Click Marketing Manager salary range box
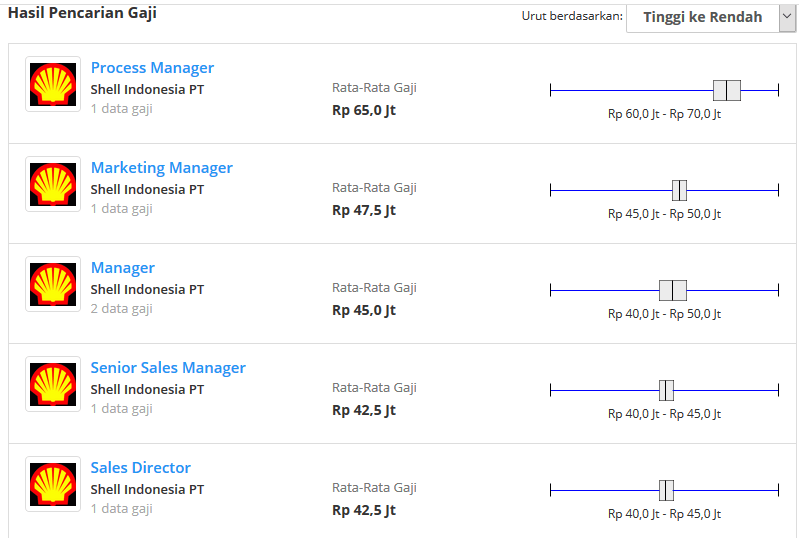 (679, 190)
